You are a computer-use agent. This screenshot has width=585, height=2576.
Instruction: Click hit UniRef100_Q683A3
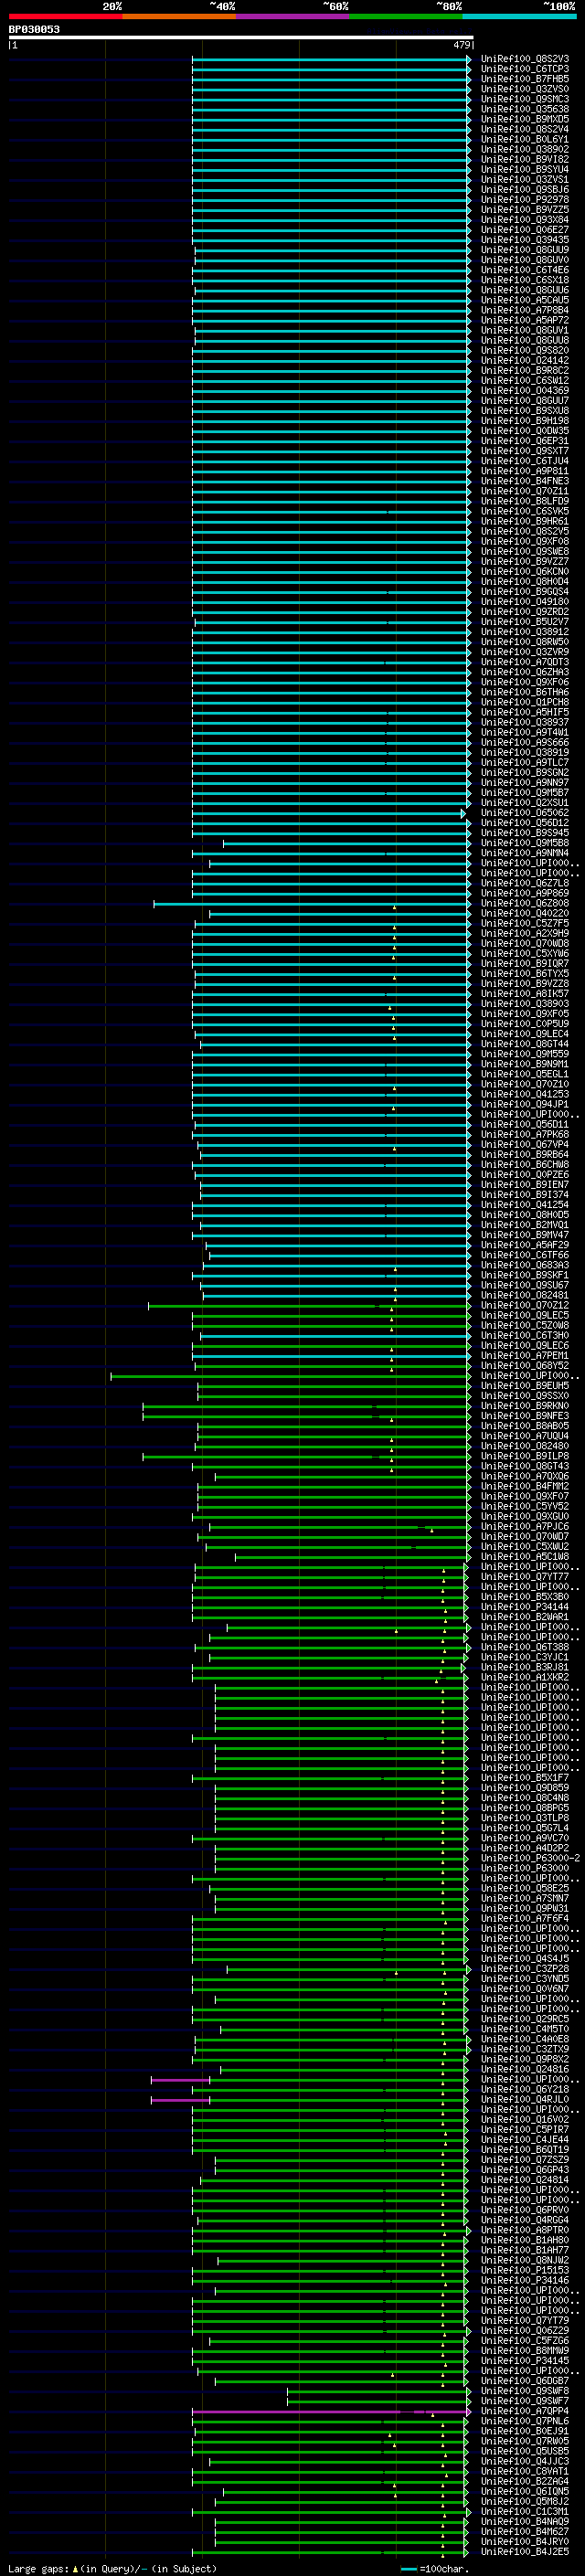click(x=525, y=1266)
